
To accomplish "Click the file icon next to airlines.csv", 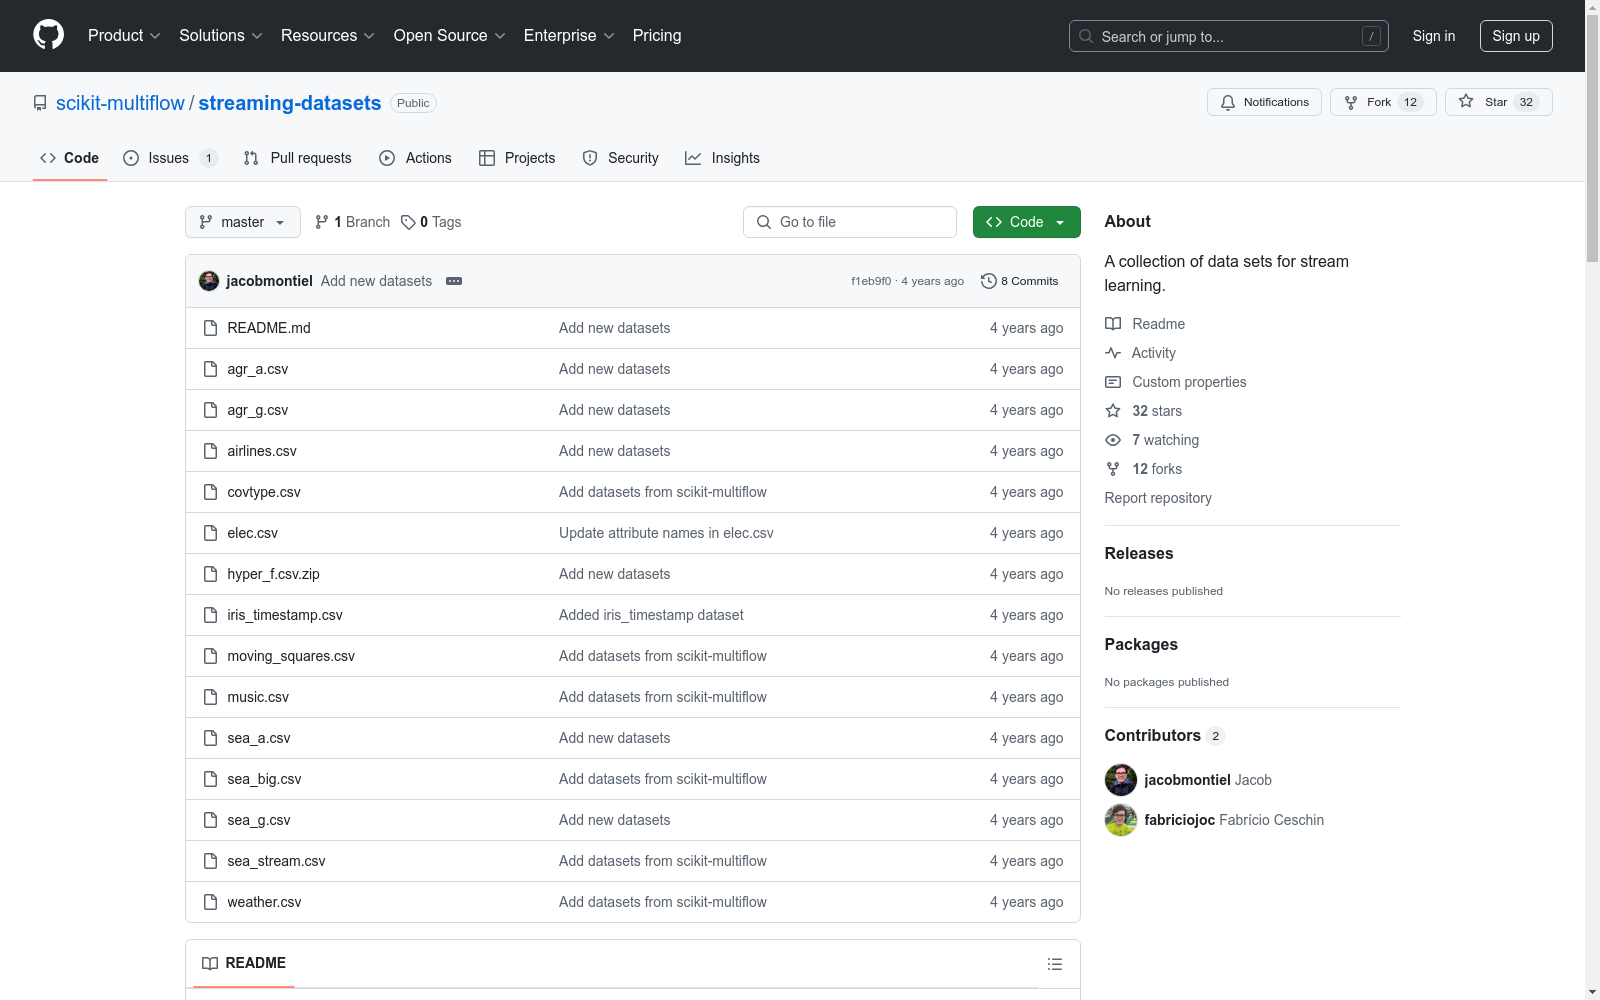I will click(210, 451).
